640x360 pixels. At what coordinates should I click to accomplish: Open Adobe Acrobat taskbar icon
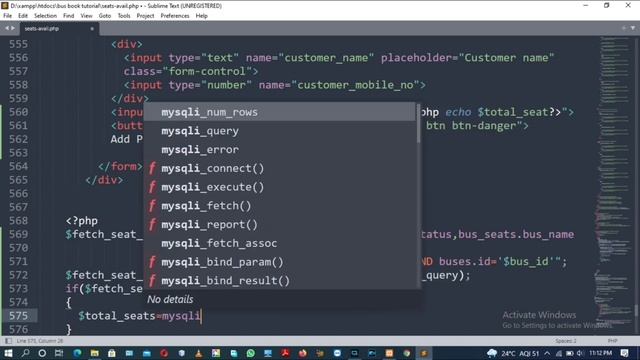285,353
